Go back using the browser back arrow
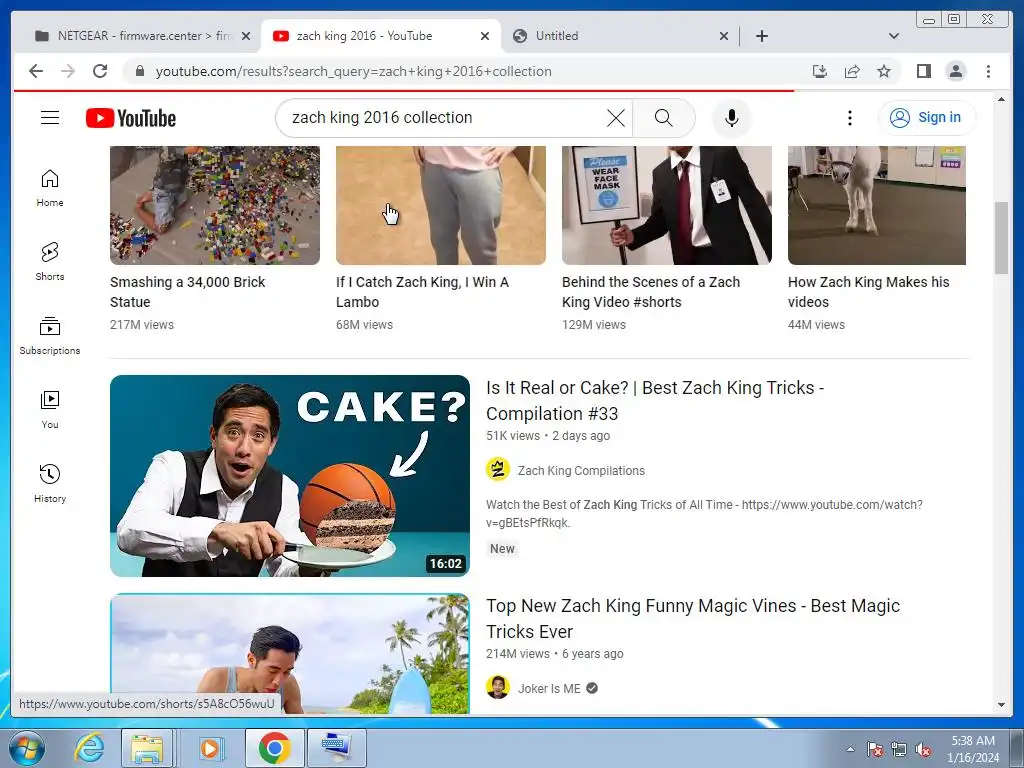The width and height of the screenshot is (1024, 768). pos(36,71)
